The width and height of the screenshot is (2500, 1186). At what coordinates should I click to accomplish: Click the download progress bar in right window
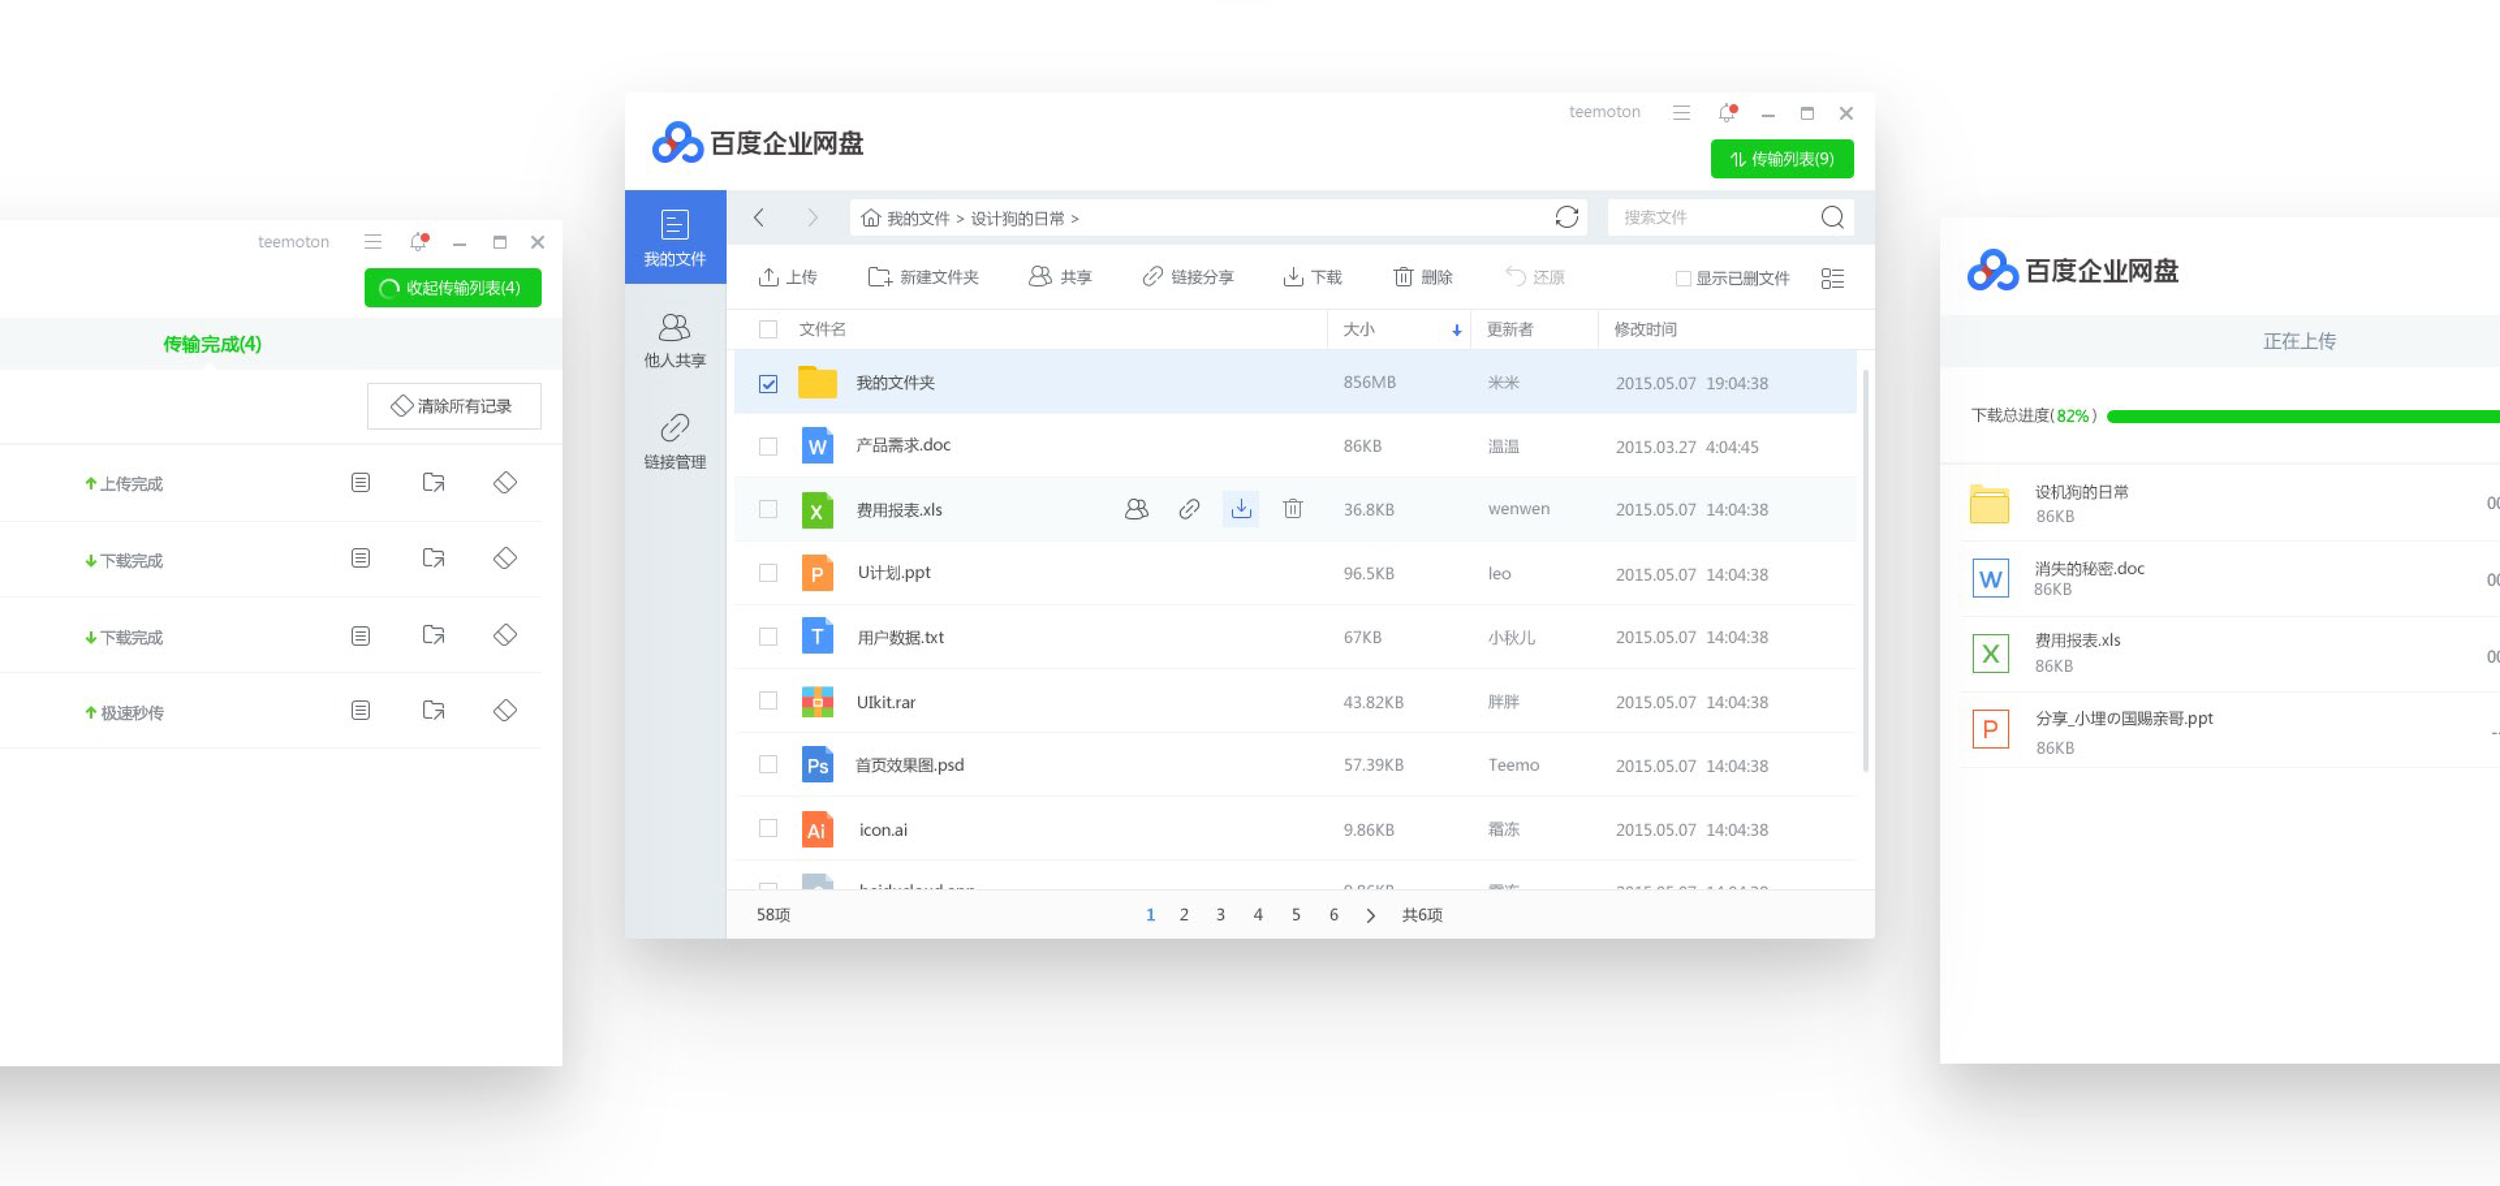[2303, 416]
